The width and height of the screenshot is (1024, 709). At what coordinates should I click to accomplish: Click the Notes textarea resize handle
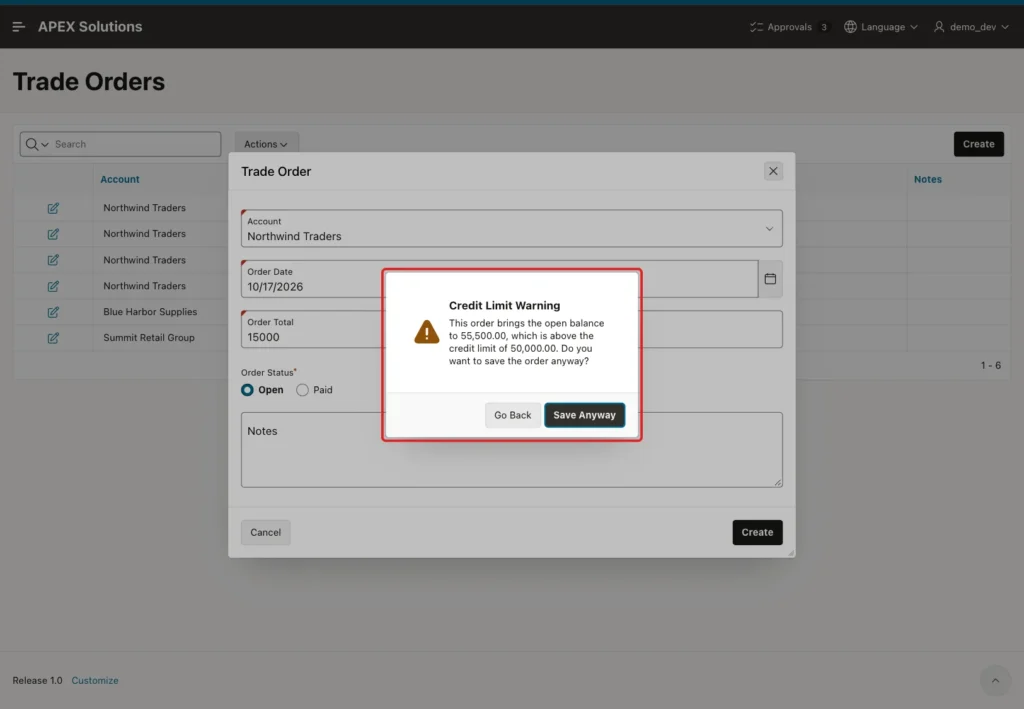pos(777,482)
